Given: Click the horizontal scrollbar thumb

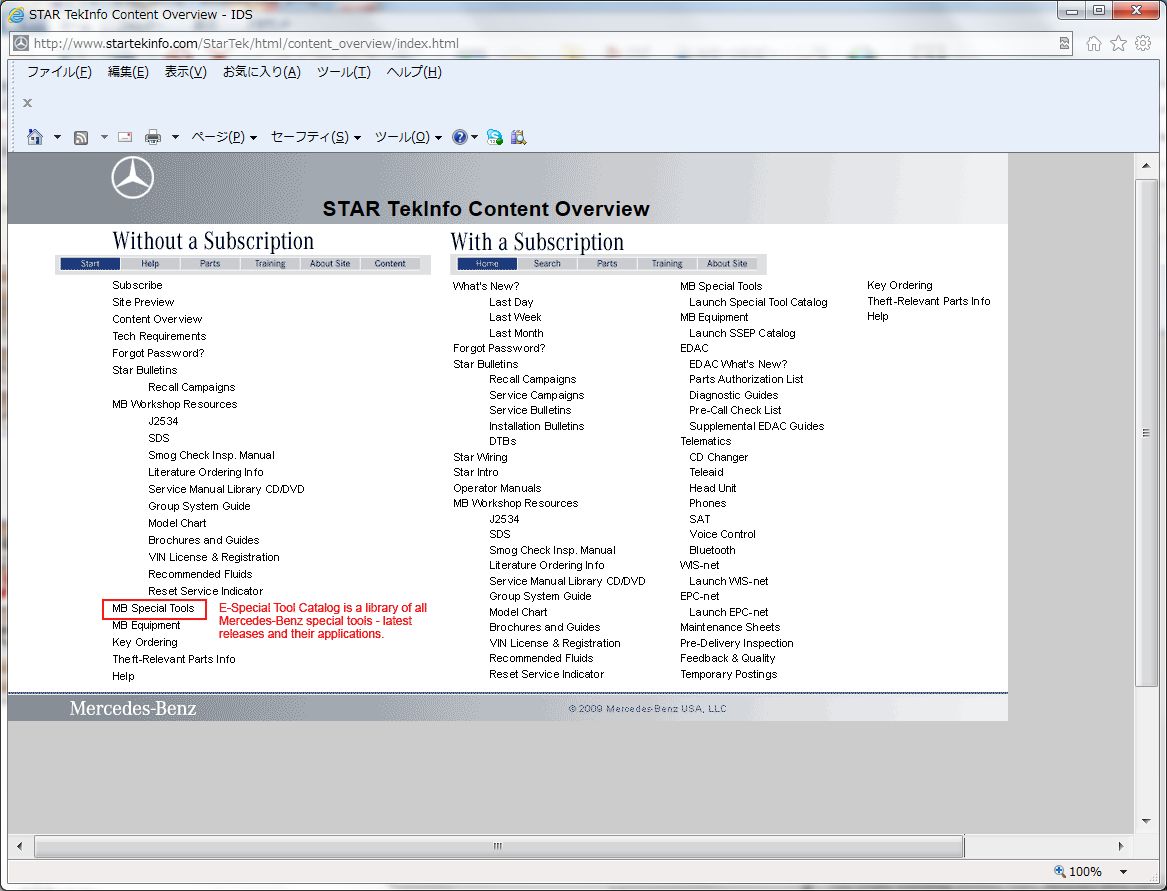Looking at the screenshot, I should [x=499, y=846].
